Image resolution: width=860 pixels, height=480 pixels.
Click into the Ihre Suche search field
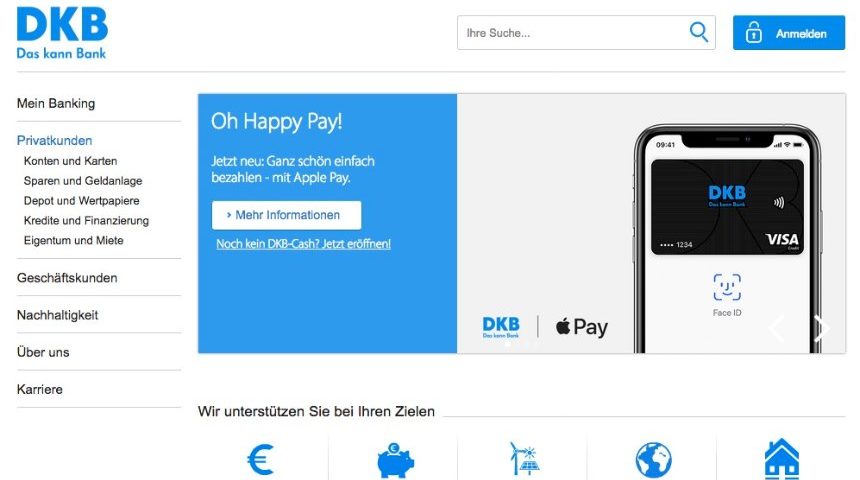point(586,32)
